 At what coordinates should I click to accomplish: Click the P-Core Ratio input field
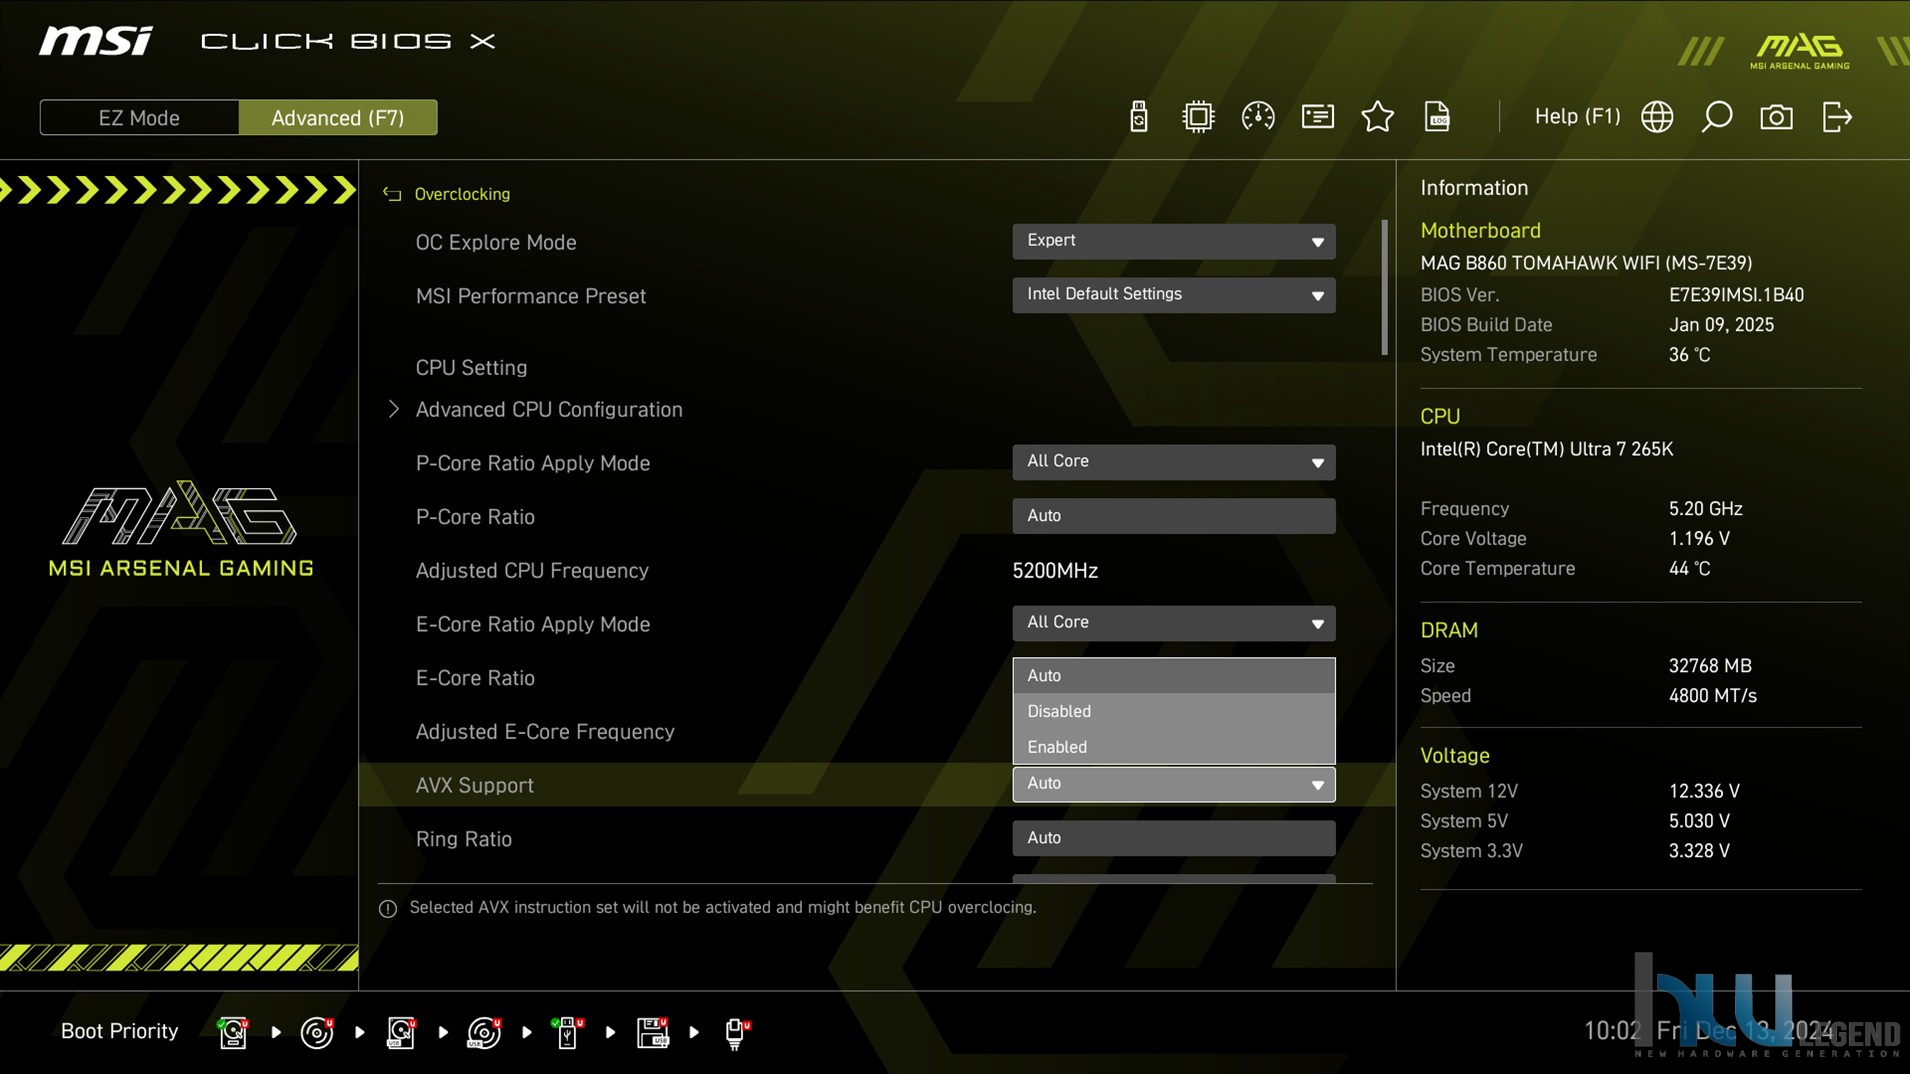click(x=1174, y=516)
